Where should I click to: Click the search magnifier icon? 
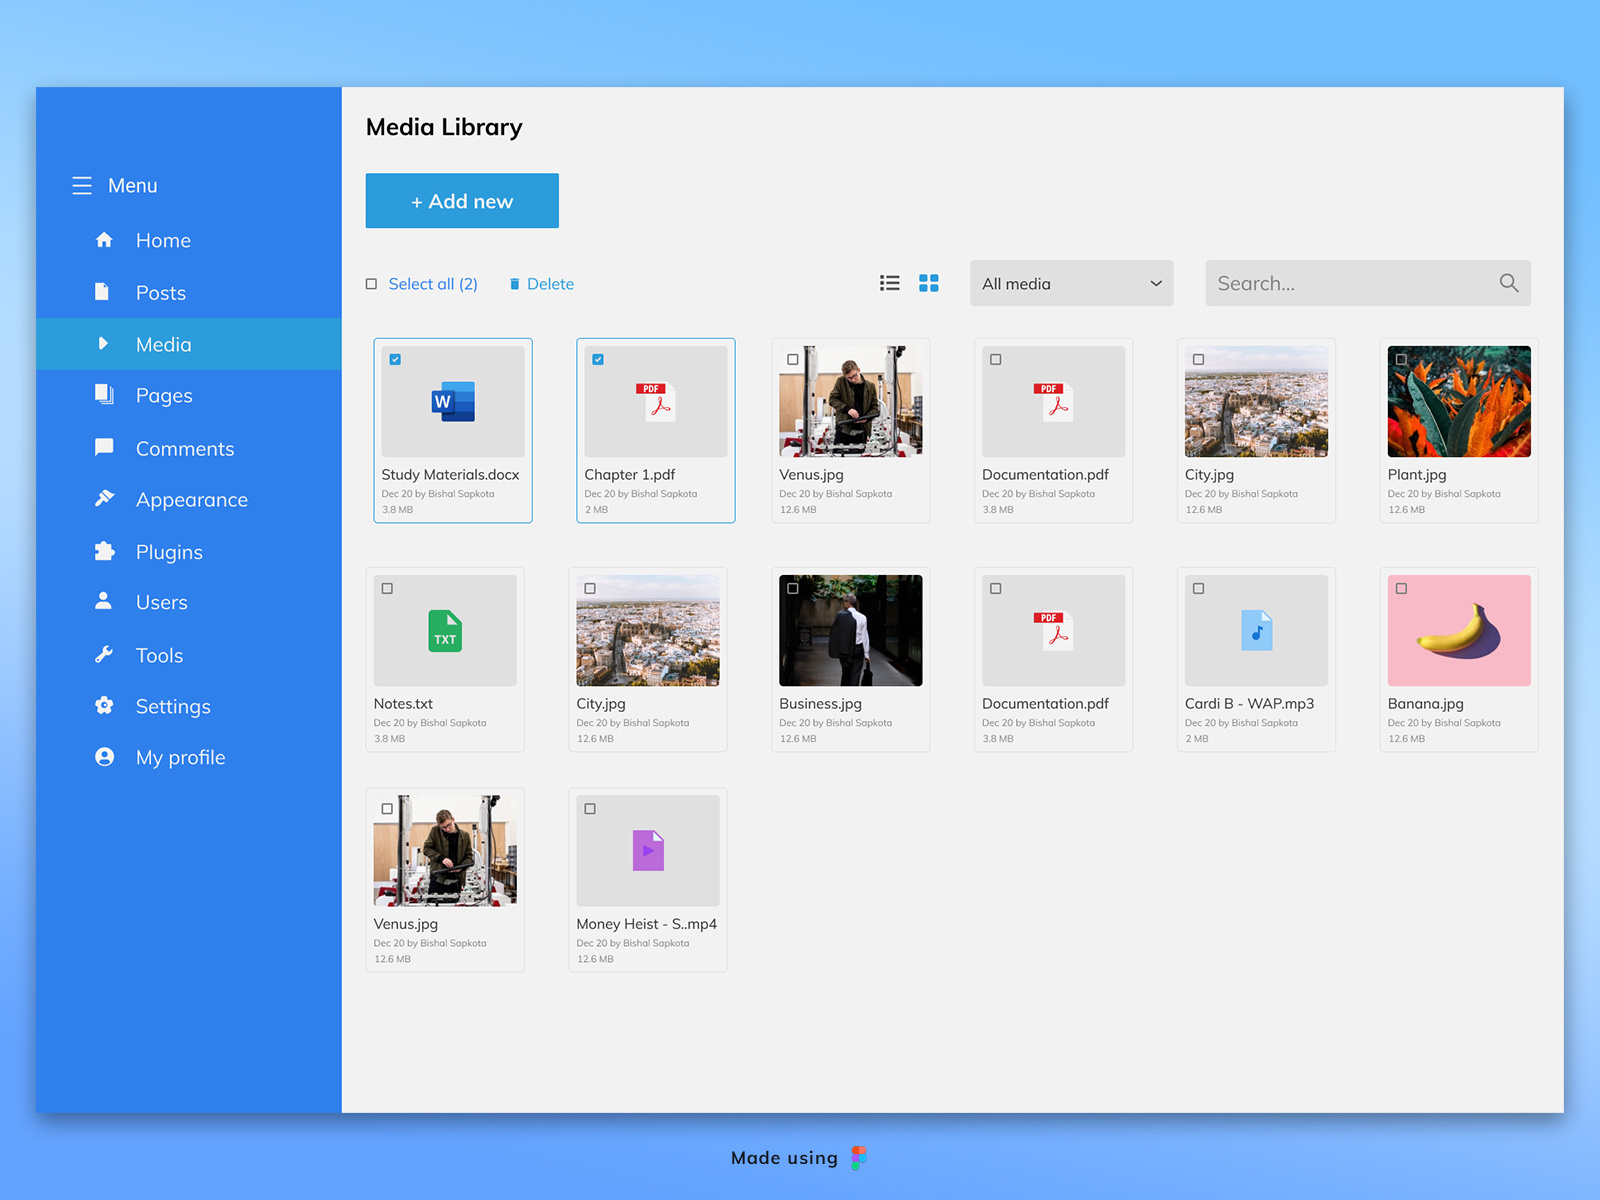point(1508,283)
